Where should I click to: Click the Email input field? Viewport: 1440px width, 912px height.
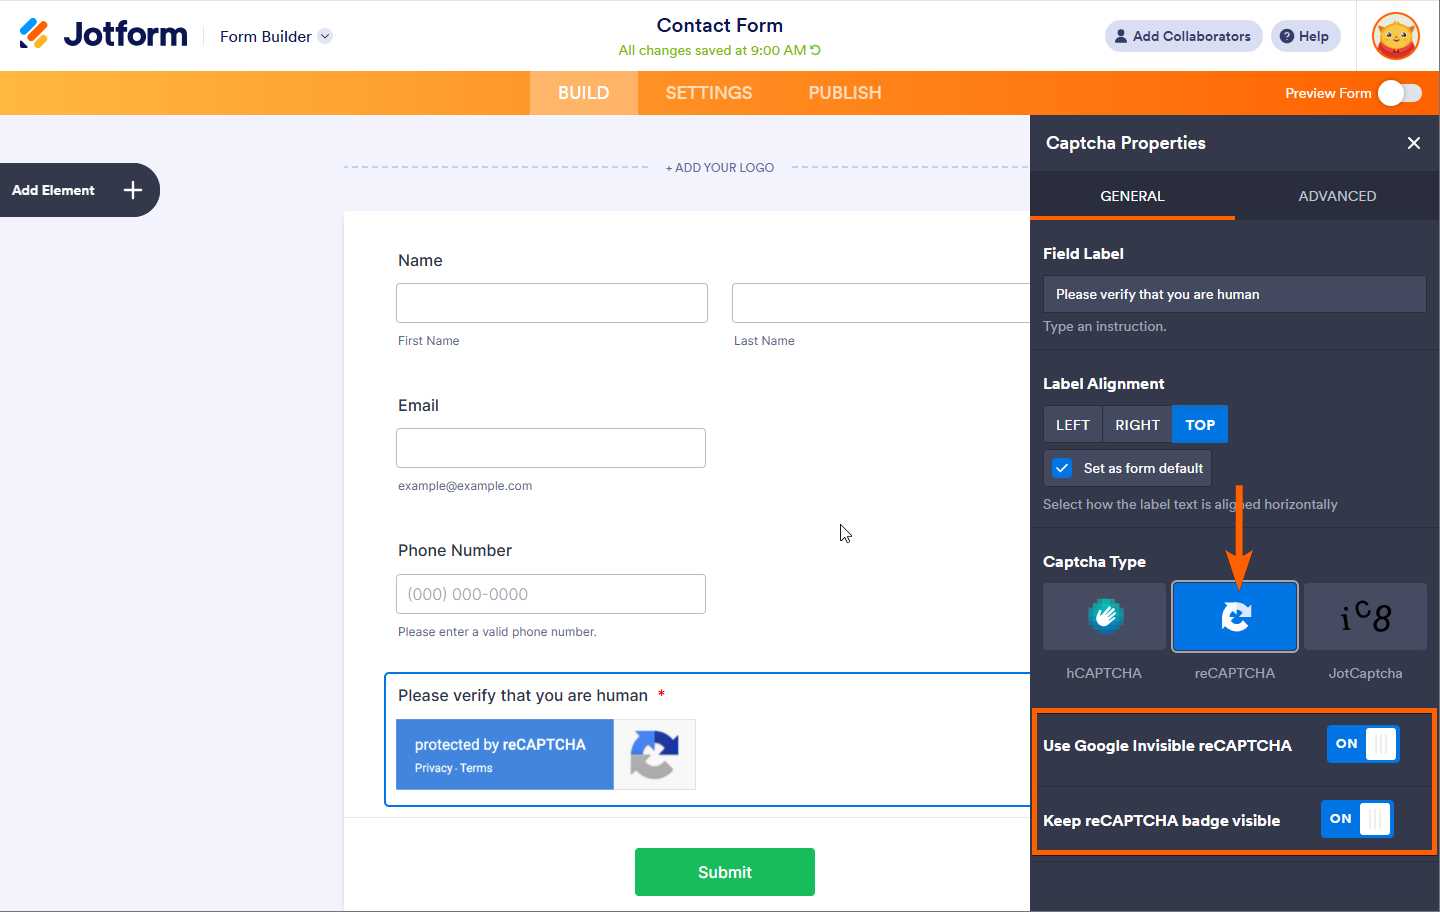tap(551, 448)
